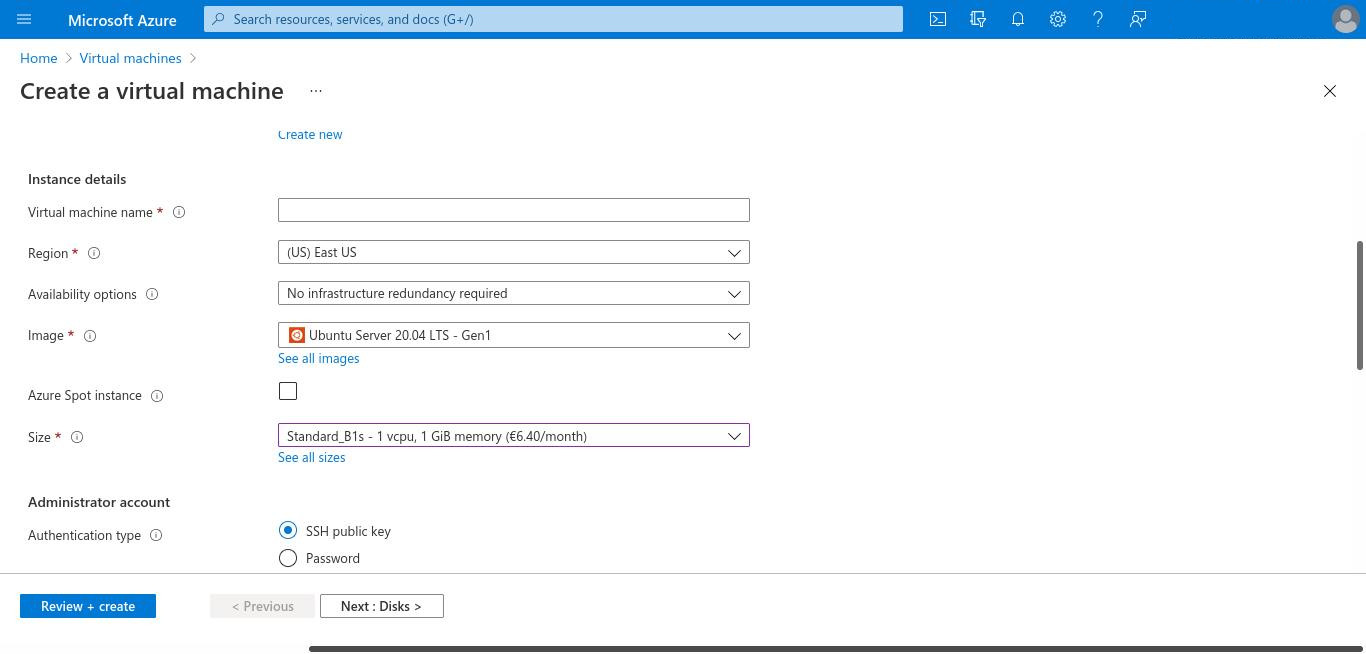
Task: Go to Home in breadcrumb
Action: [x=38, y=58]
